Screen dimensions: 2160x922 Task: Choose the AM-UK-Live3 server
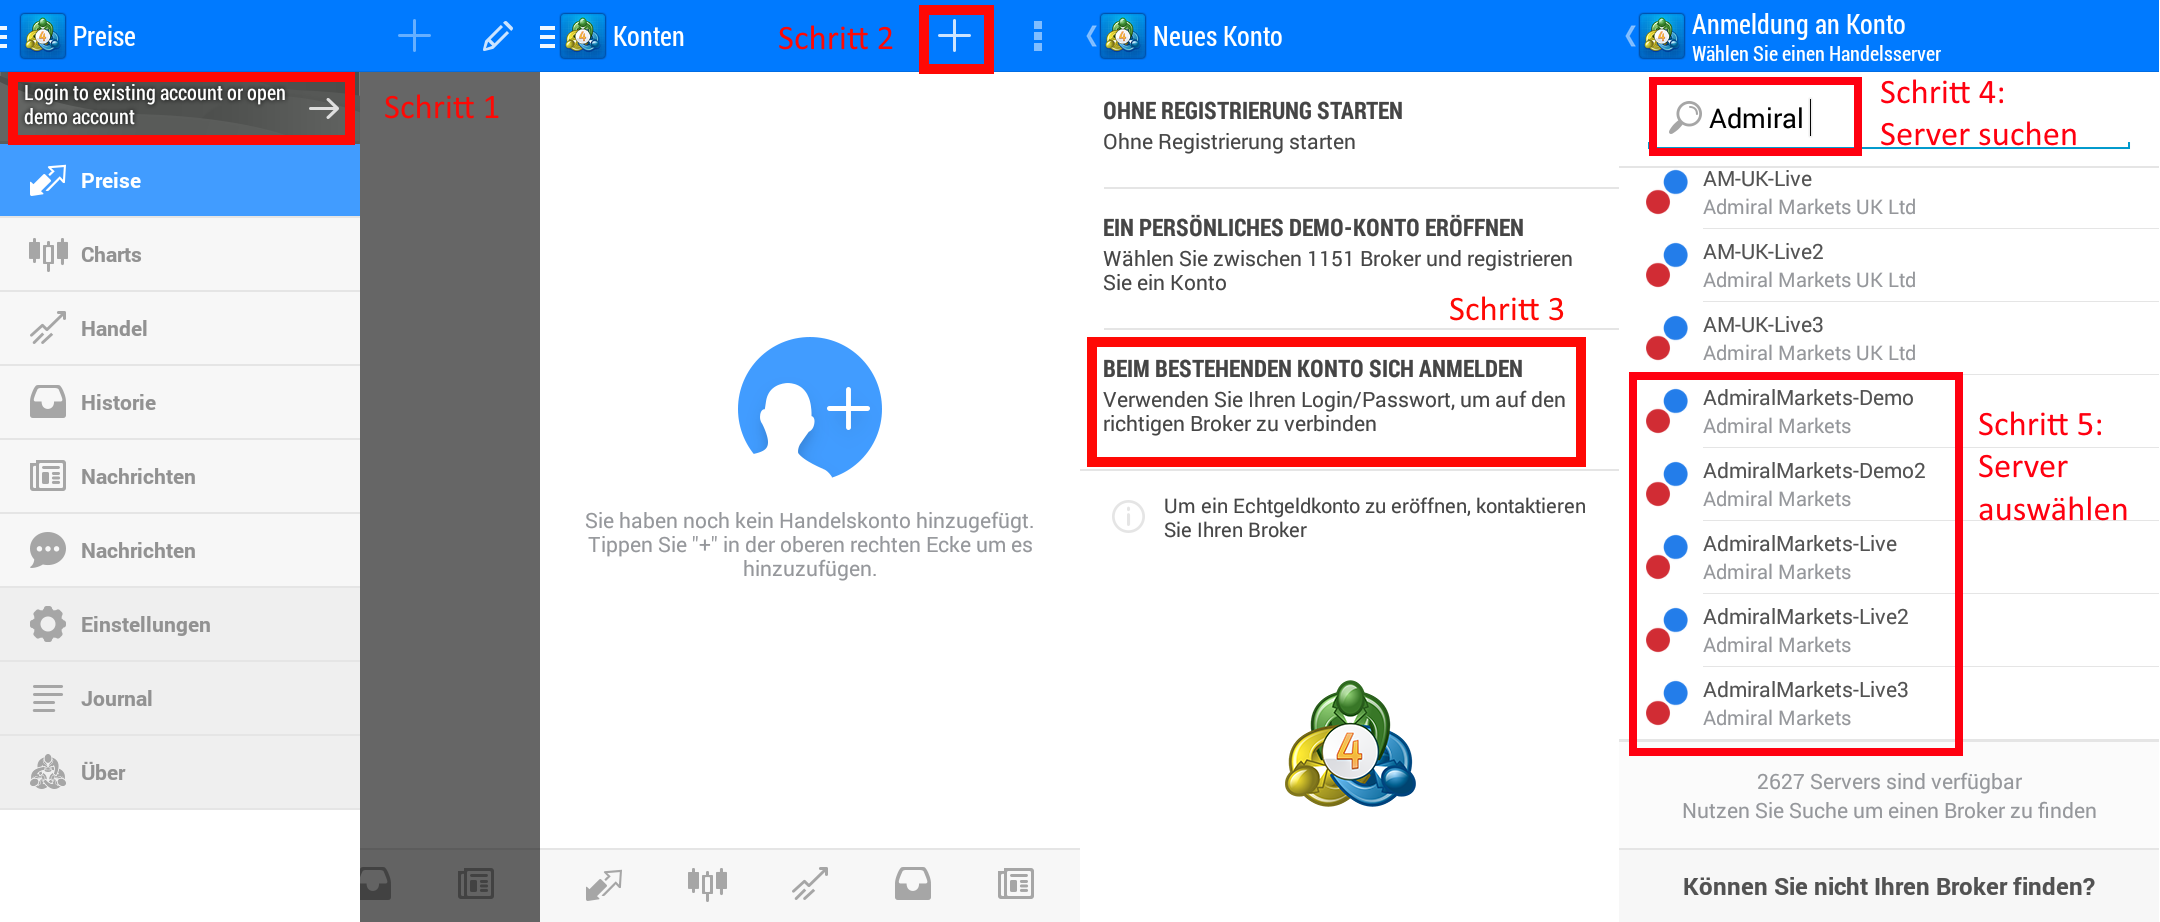[1889, 339]
